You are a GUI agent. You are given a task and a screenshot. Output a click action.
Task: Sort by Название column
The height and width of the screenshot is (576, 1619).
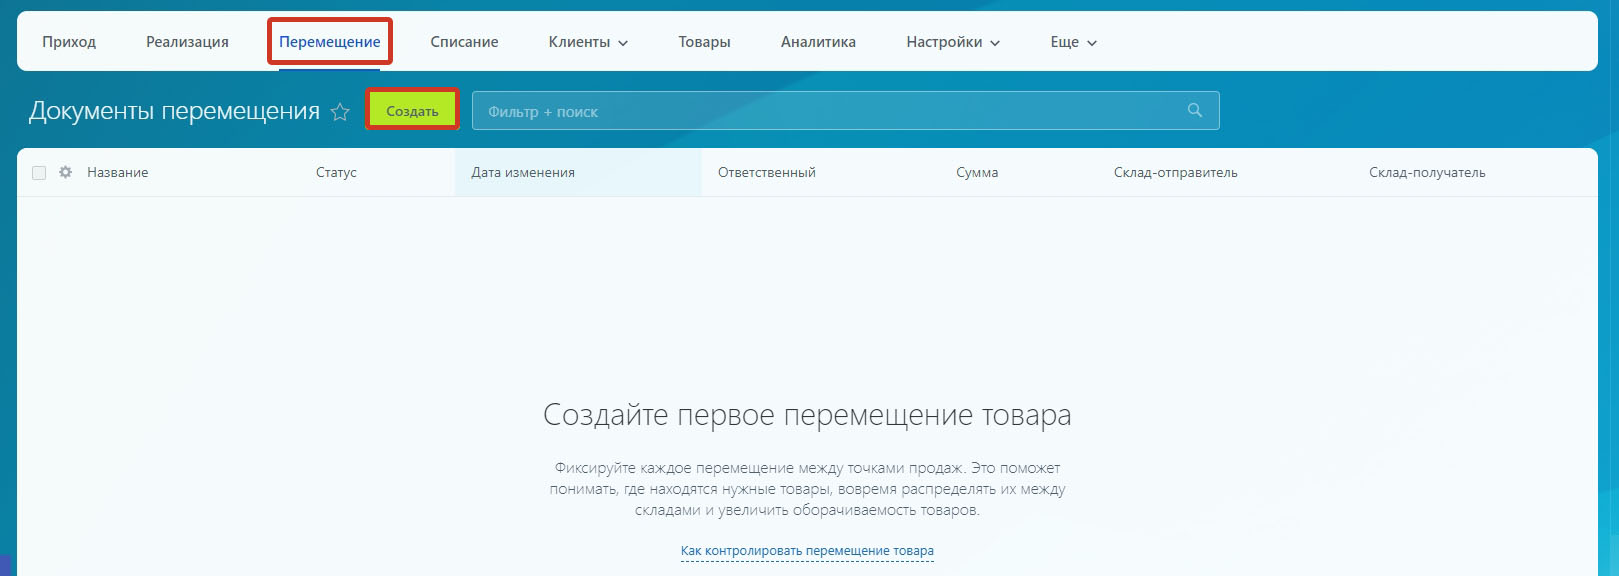pyautogui.click(x=118, y=172)
